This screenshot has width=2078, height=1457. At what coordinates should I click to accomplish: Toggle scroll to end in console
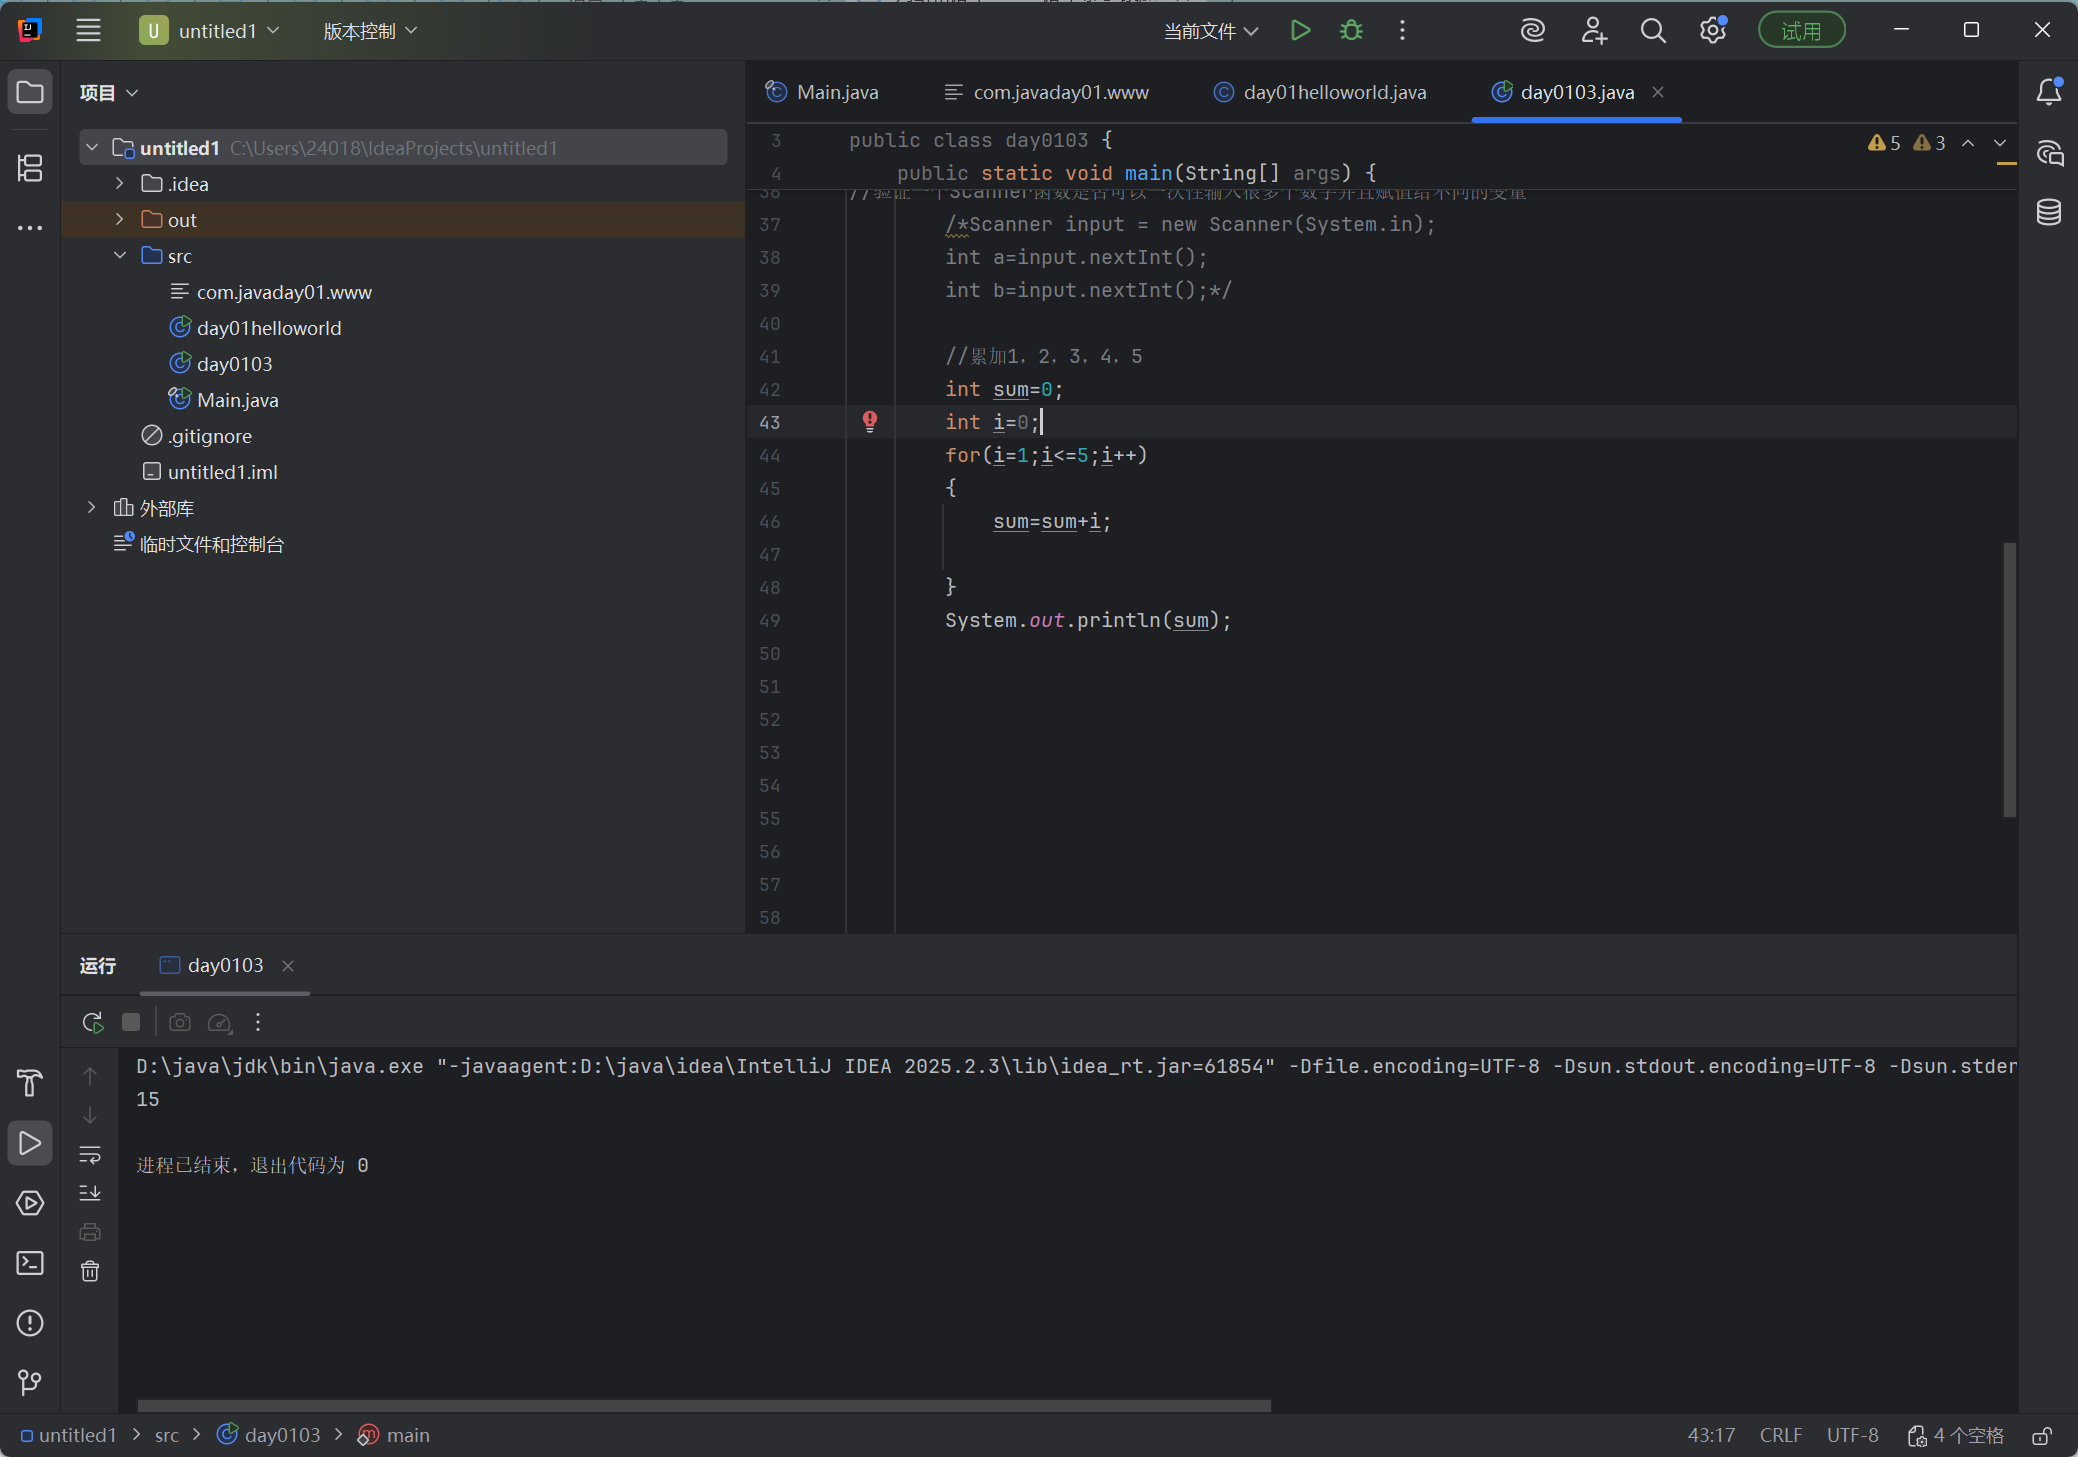(90, 1193)
